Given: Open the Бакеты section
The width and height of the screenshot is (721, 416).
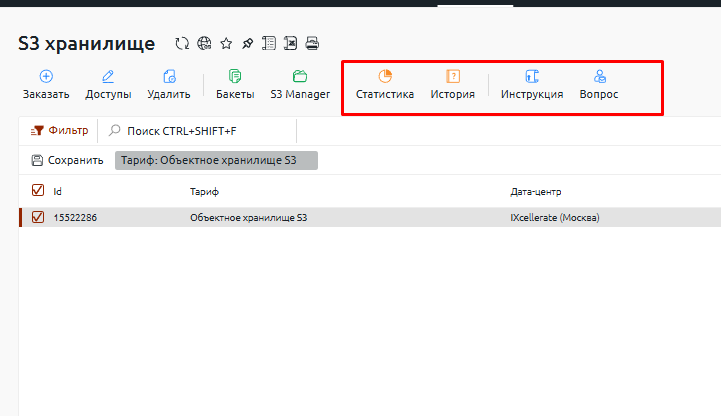Looking at the screenshot, I should click(x=235, y=85).
